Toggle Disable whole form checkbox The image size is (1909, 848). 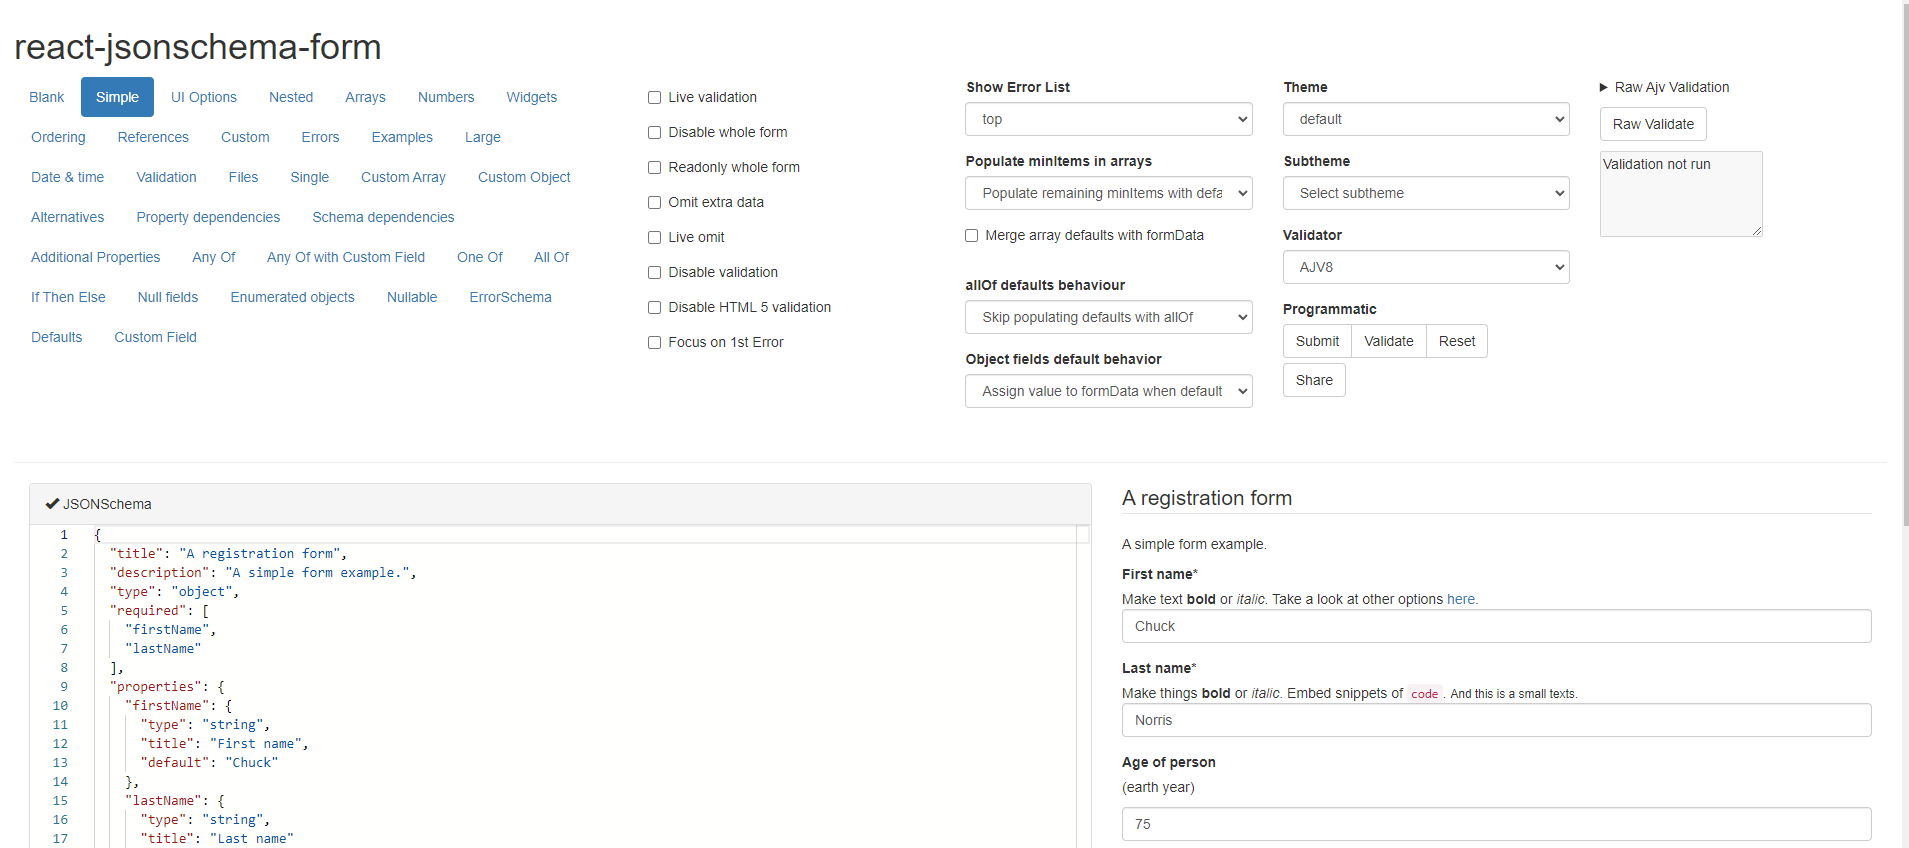654,132
